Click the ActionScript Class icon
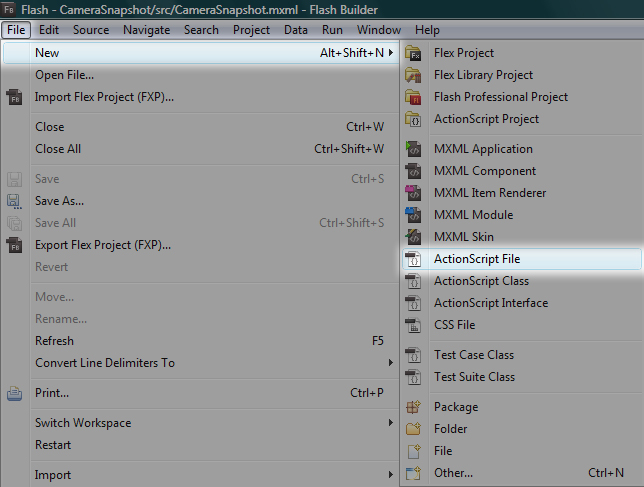The height and width of the screenshot is (487, 644). 413,281
